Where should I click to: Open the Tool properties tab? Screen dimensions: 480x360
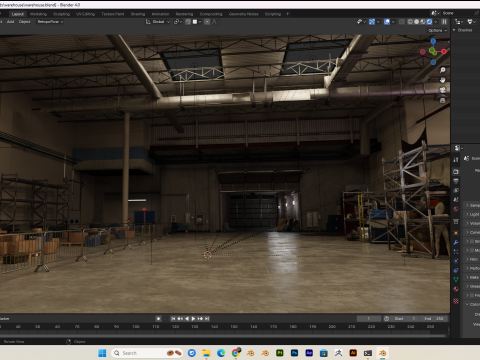456,160
